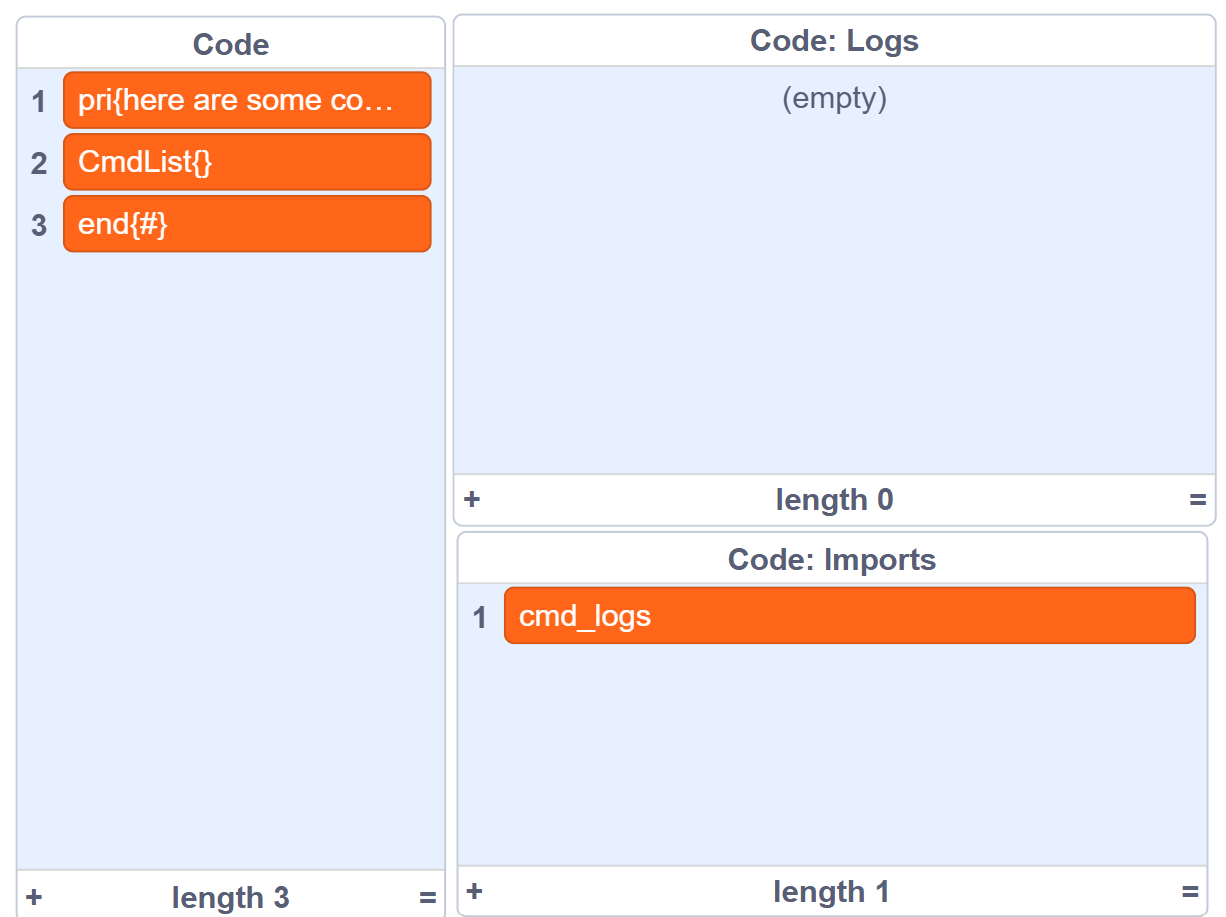Click row number 2 in Code list
This screenshot has width=1226, height=917.
point(39,163)
